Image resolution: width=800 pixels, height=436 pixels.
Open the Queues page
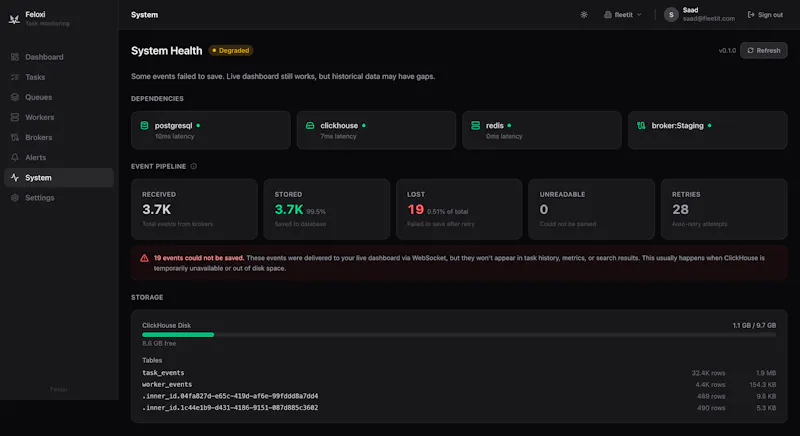tap(59, 97)
